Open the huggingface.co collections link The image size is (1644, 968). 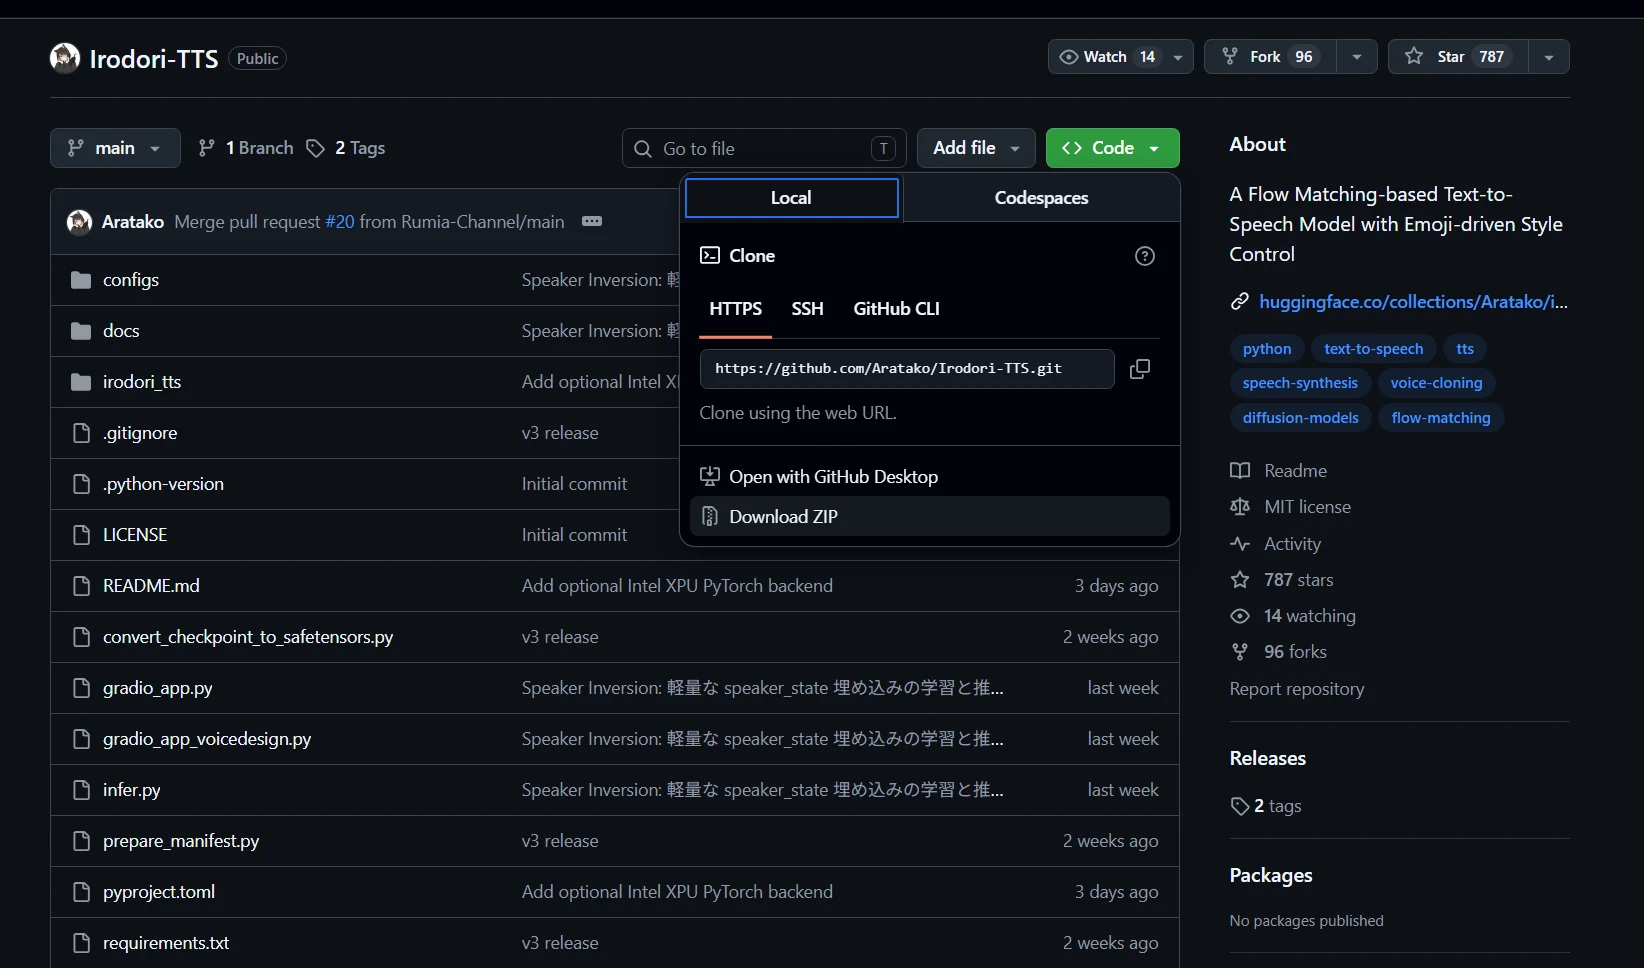pos(1413,302)
